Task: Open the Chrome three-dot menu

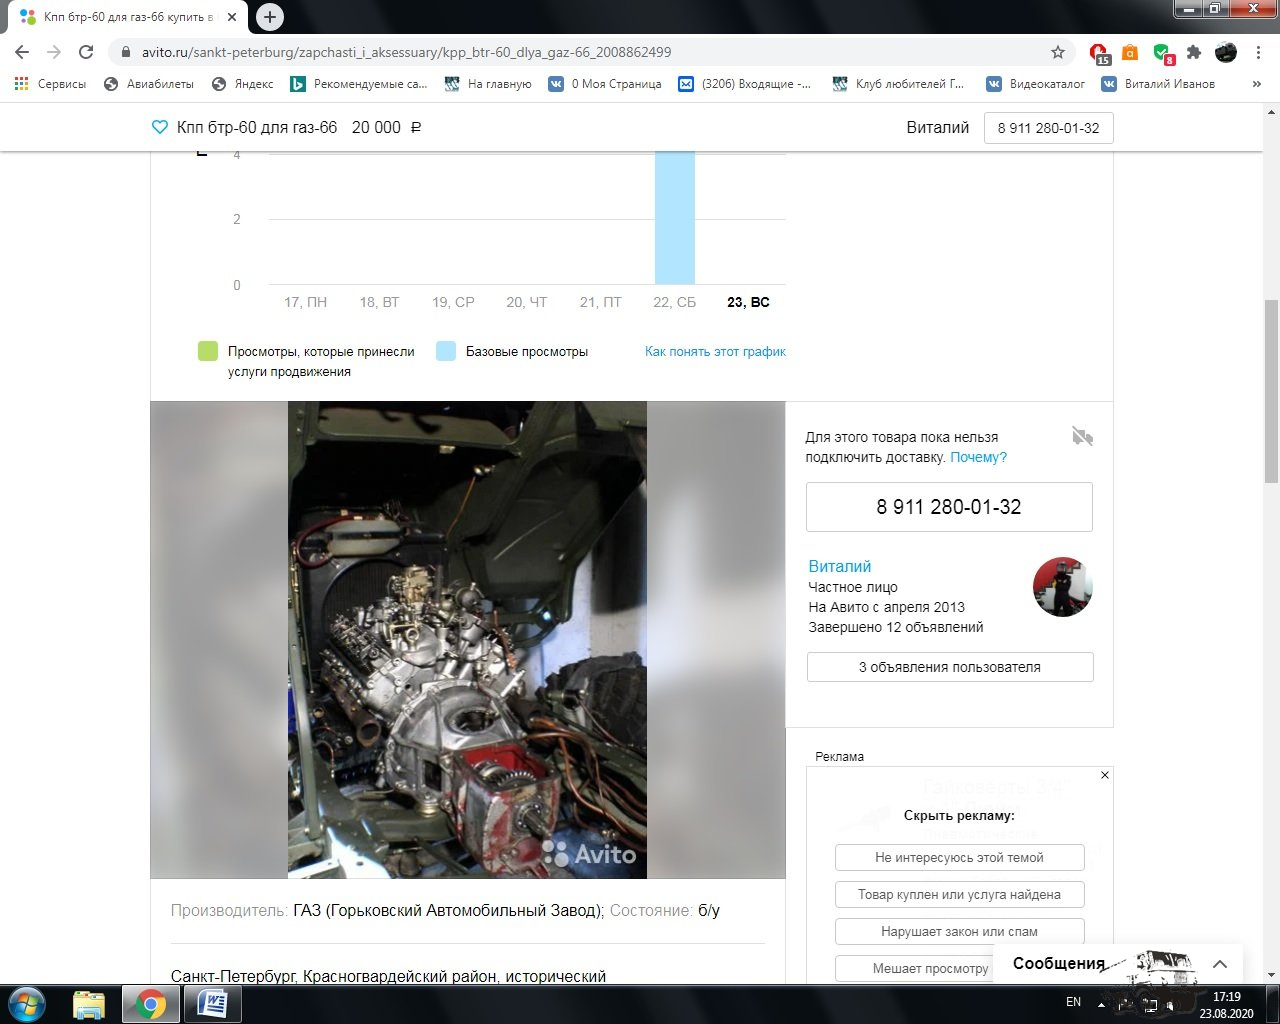Action: coord(1257,52)
